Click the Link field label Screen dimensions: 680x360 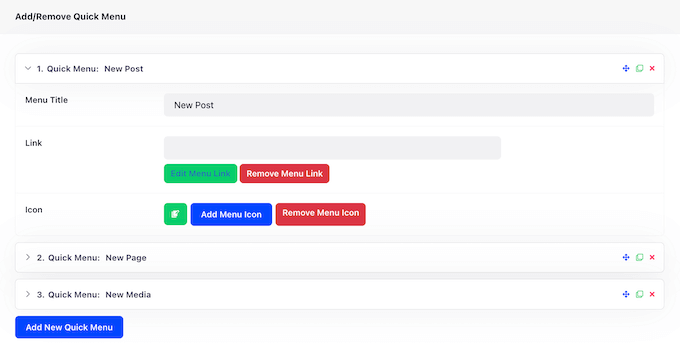click(x=33, y=143)
